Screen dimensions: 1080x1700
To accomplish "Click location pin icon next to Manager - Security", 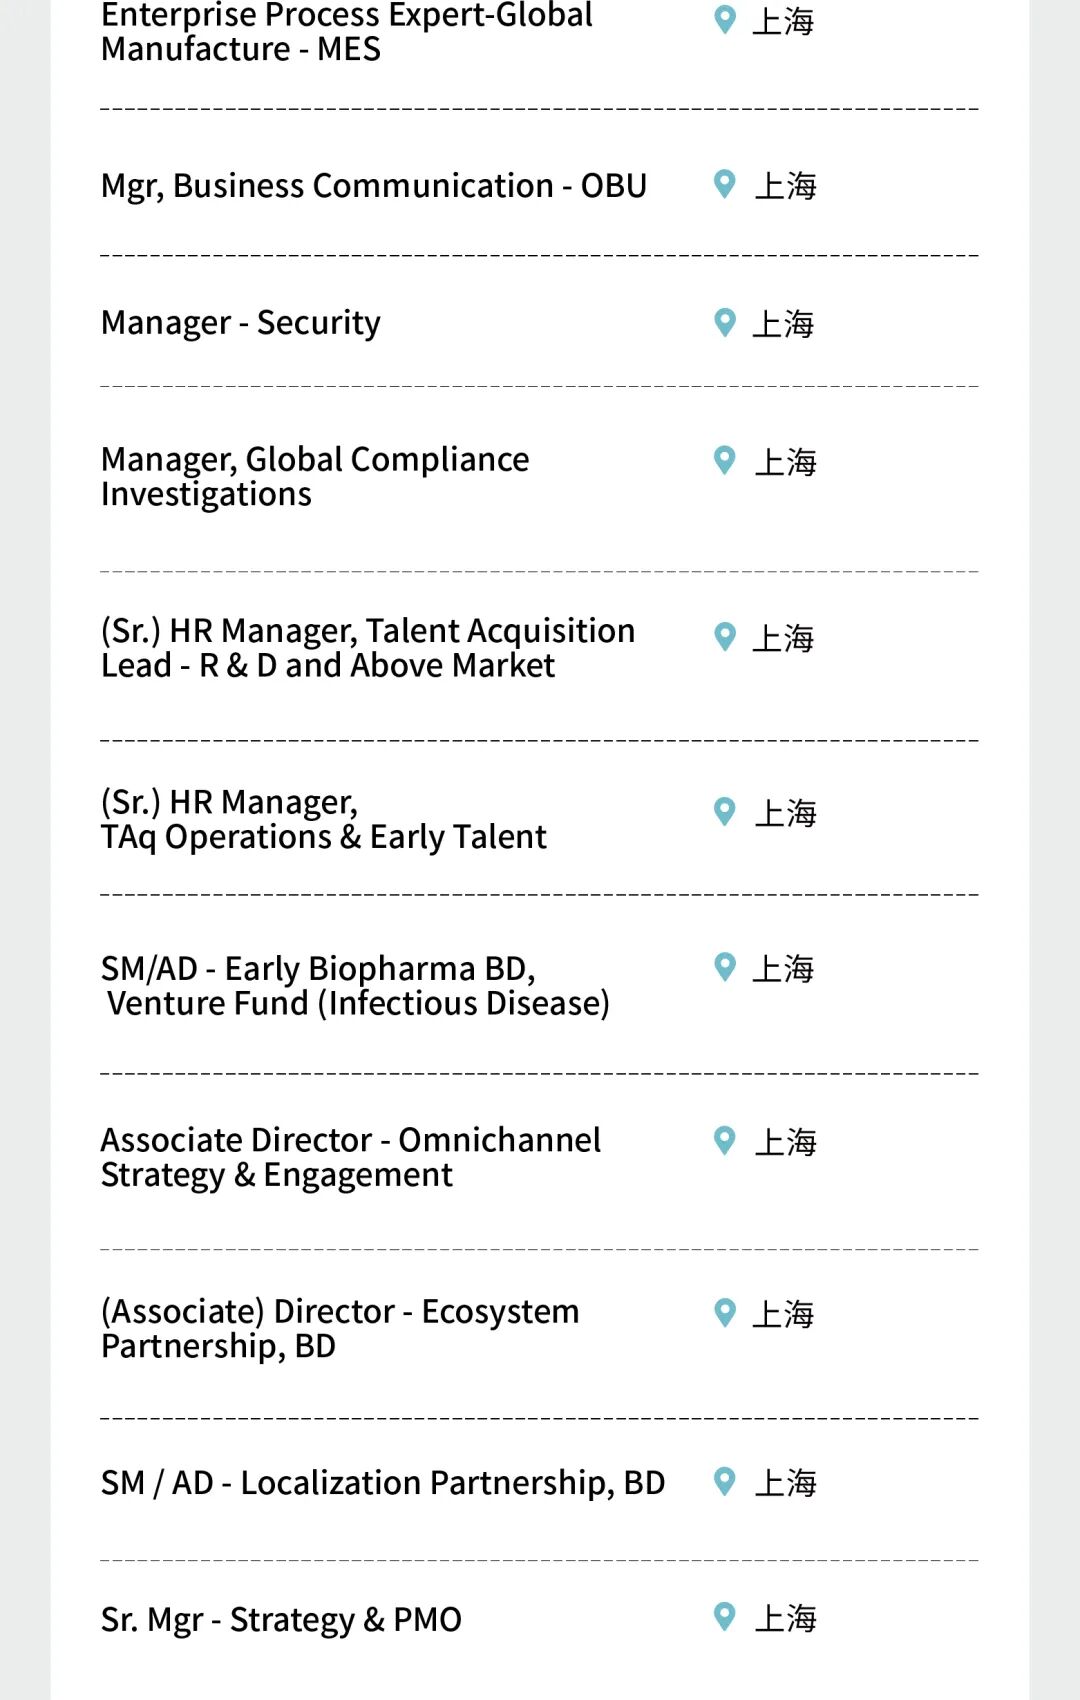I will click(x=725, y=322).
